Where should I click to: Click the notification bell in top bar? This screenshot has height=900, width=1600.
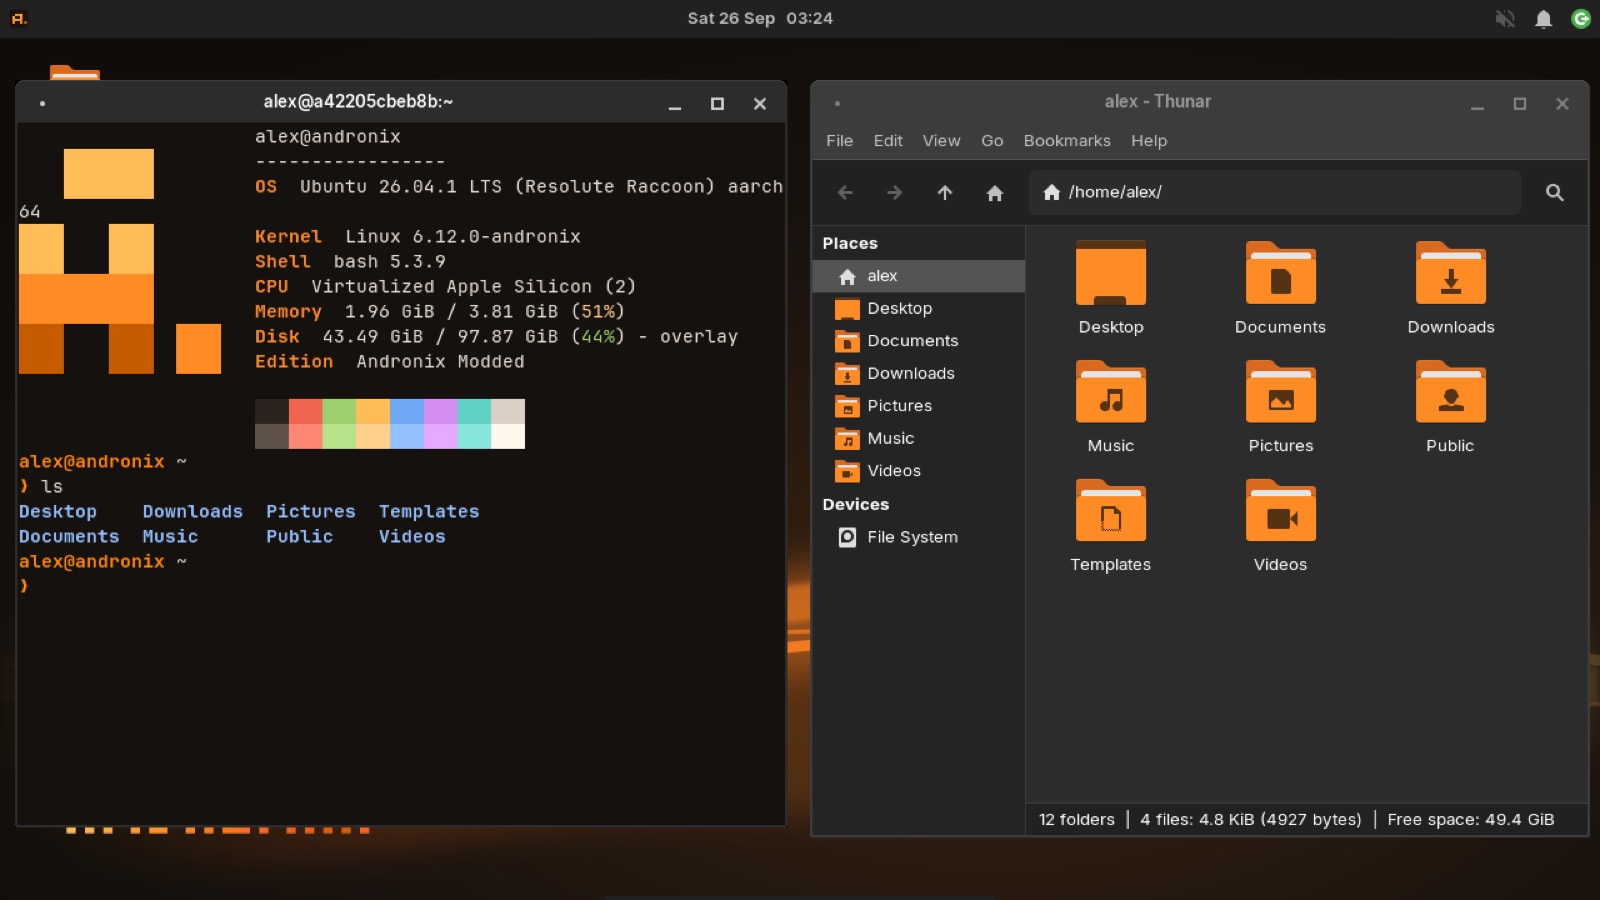click(x=1543, y=19)
